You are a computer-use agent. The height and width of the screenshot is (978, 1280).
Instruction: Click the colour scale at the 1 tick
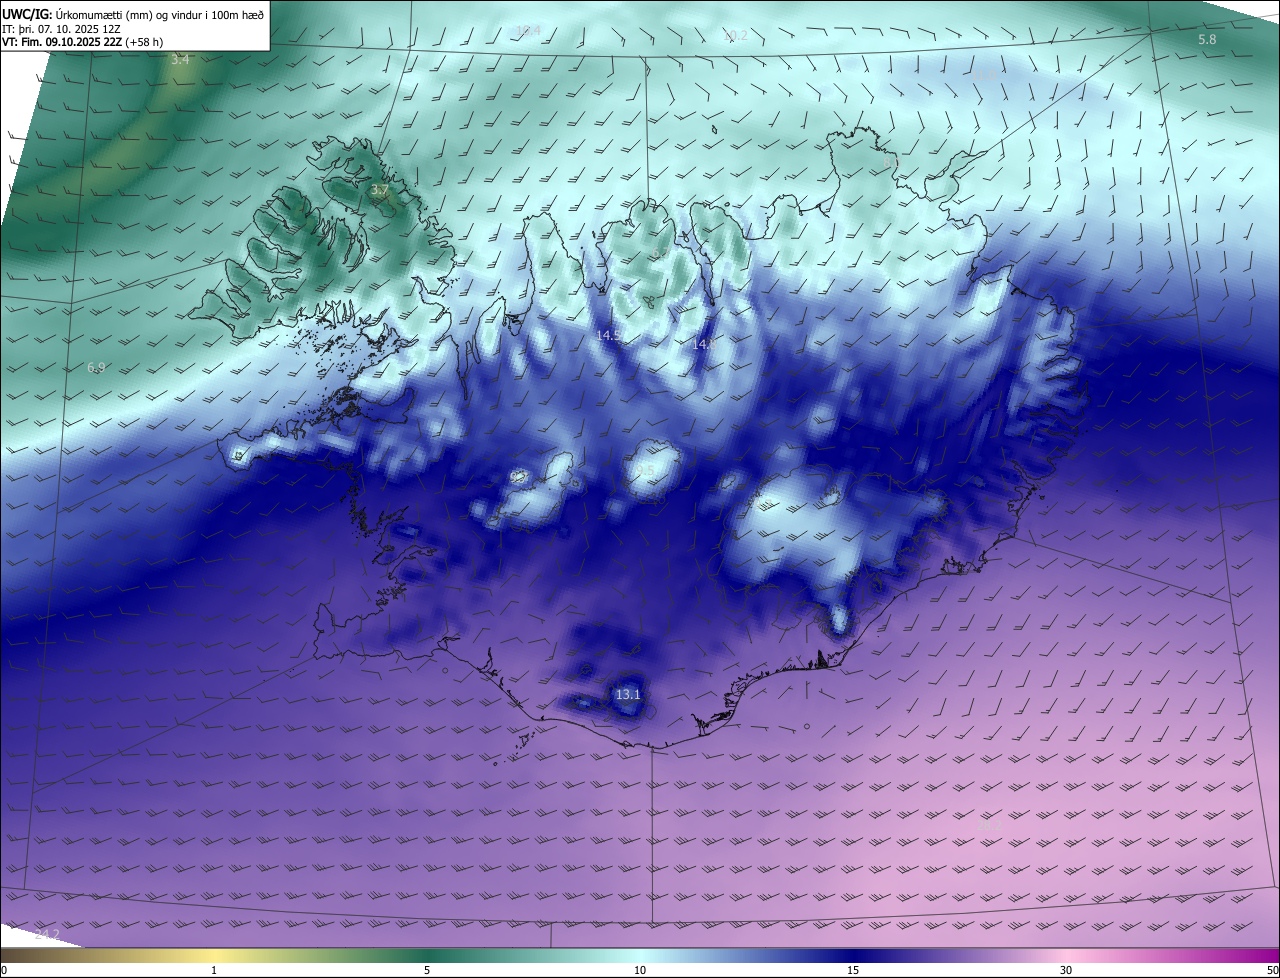pos(214,970)
